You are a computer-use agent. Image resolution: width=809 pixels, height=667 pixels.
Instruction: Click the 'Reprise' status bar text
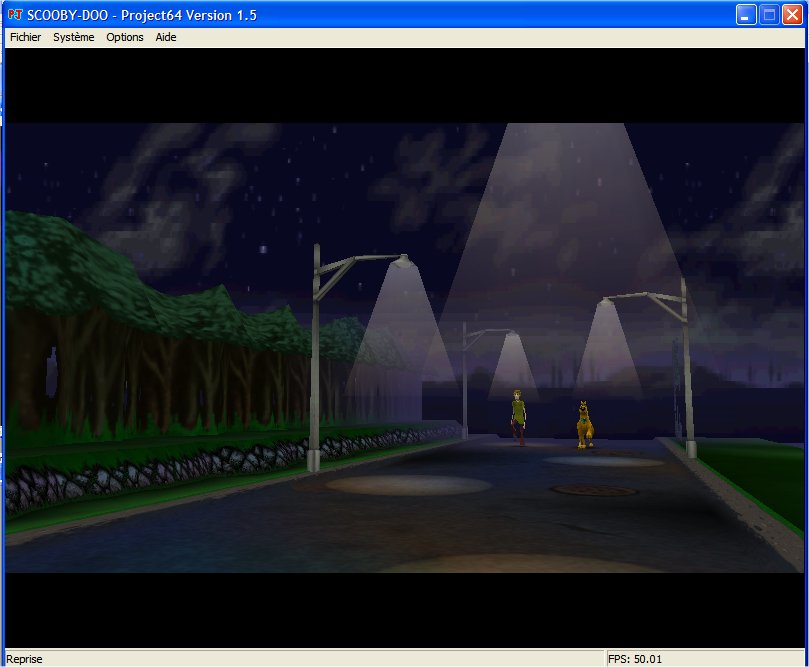point(24,659)
